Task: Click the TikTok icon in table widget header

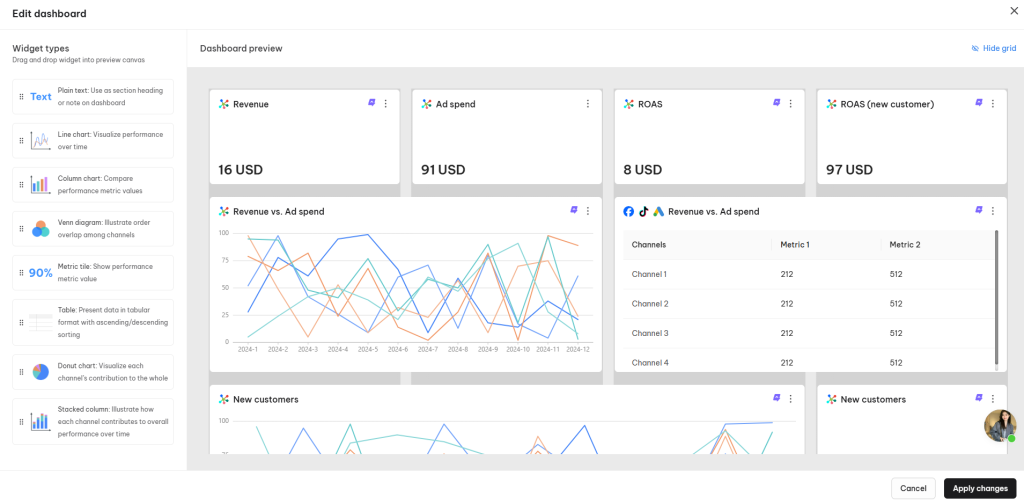Action: pyautogui.click(x=643, y=212)
